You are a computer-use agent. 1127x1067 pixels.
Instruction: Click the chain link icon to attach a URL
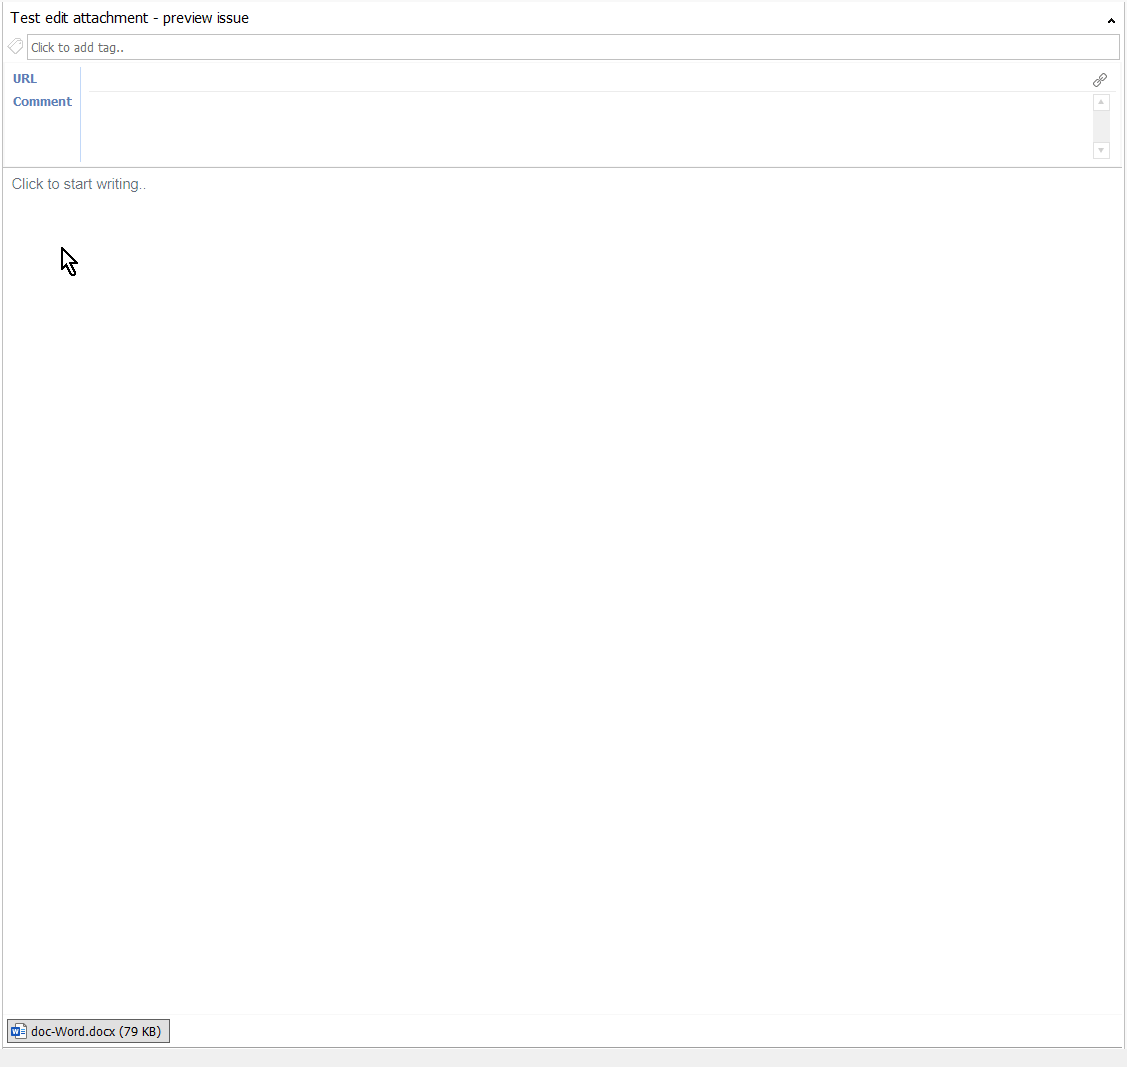click(x=1100, y=80)
